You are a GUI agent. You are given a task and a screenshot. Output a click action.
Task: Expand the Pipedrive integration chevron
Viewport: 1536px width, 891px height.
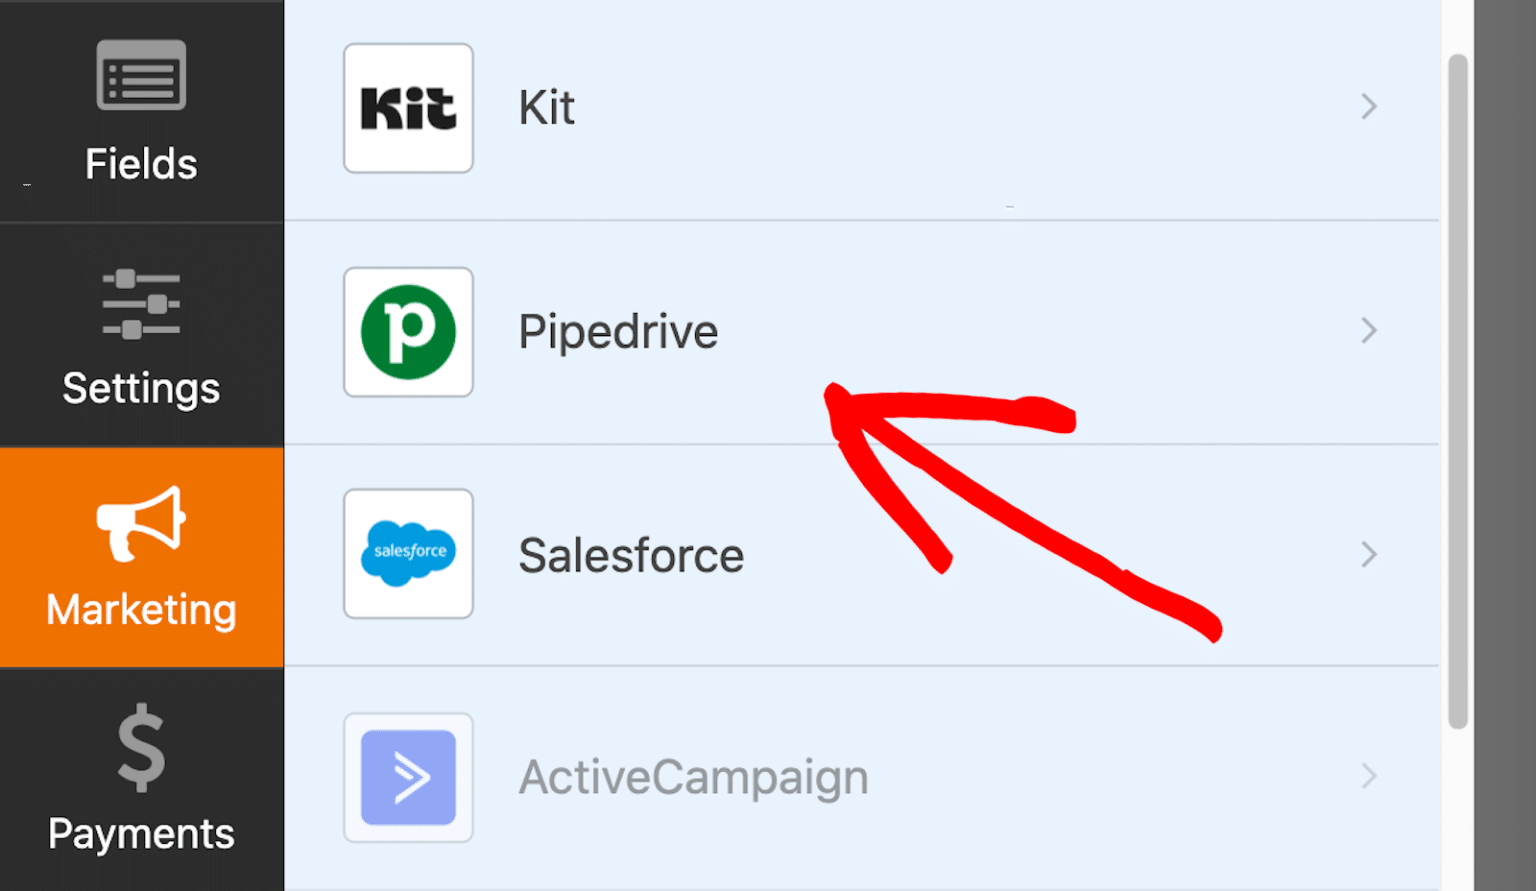click(x=1369, y=331)
